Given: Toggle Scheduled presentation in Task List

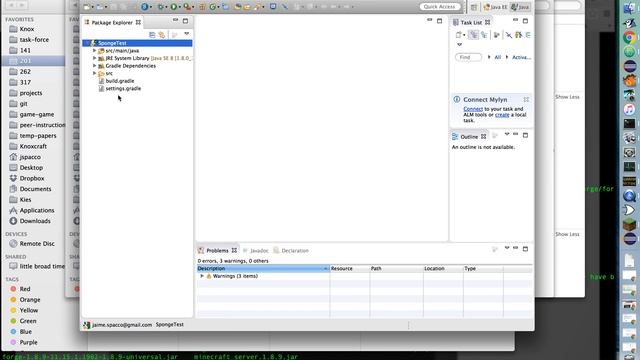Looking at the screenshot, I should coord(484,35).
